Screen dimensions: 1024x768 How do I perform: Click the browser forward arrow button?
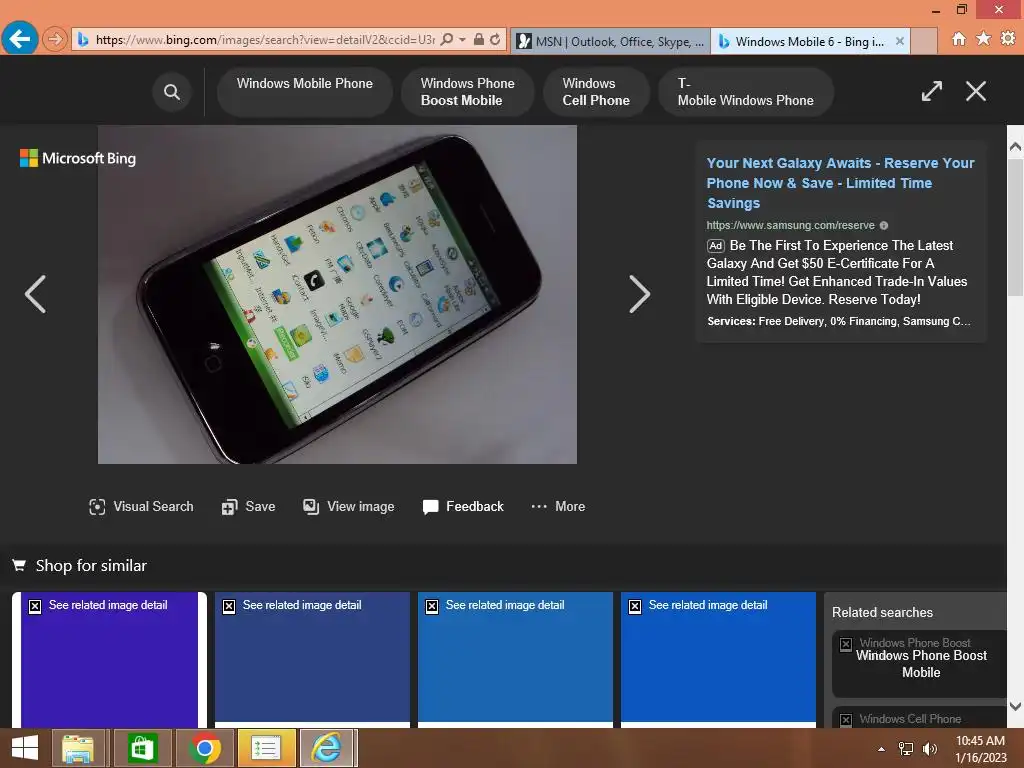55,40
